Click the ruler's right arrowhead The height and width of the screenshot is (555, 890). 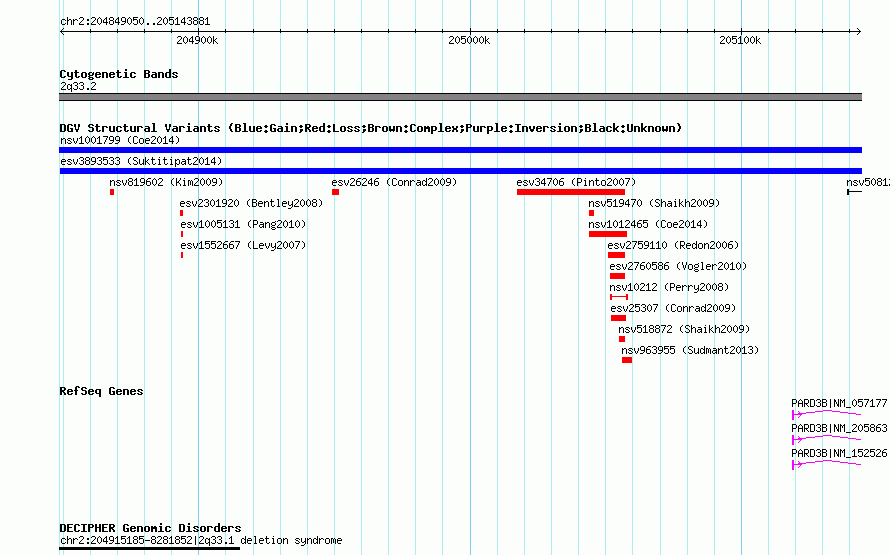click(x=858, y=32)
